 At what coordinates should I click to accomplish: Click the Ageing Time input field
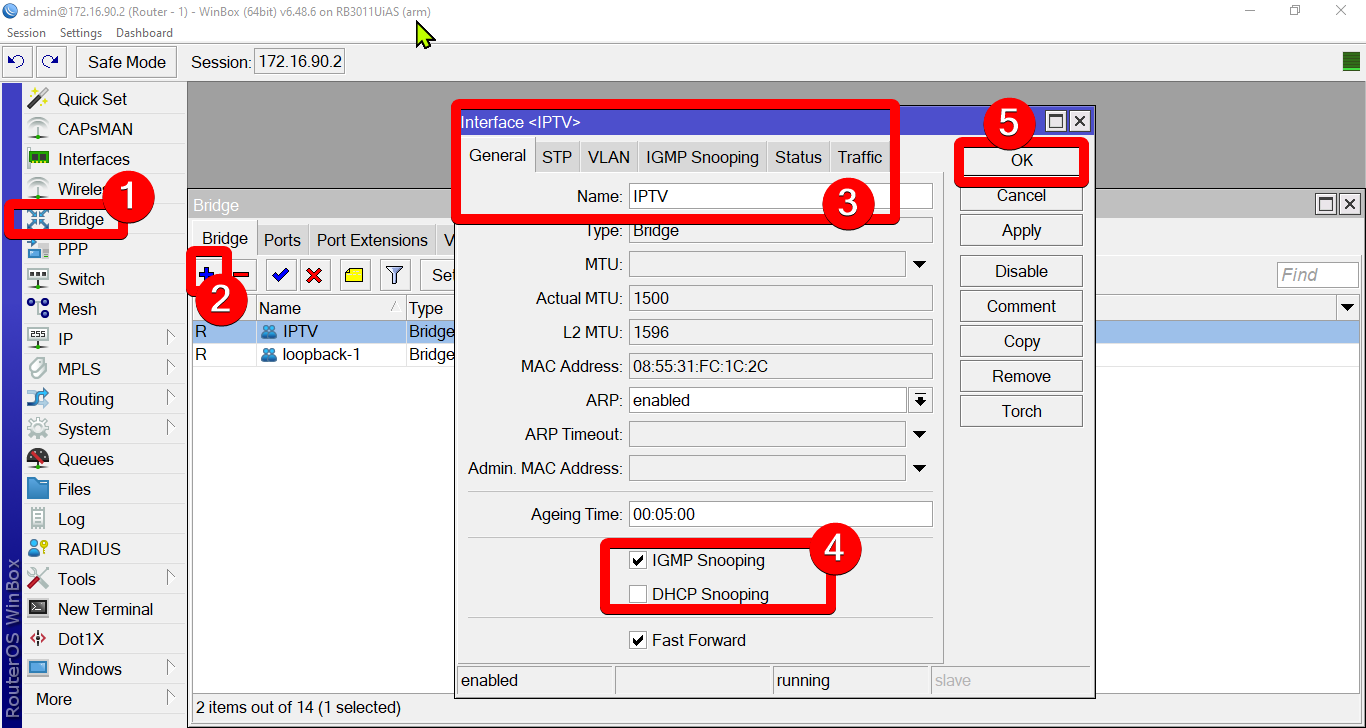click(780, 514)
